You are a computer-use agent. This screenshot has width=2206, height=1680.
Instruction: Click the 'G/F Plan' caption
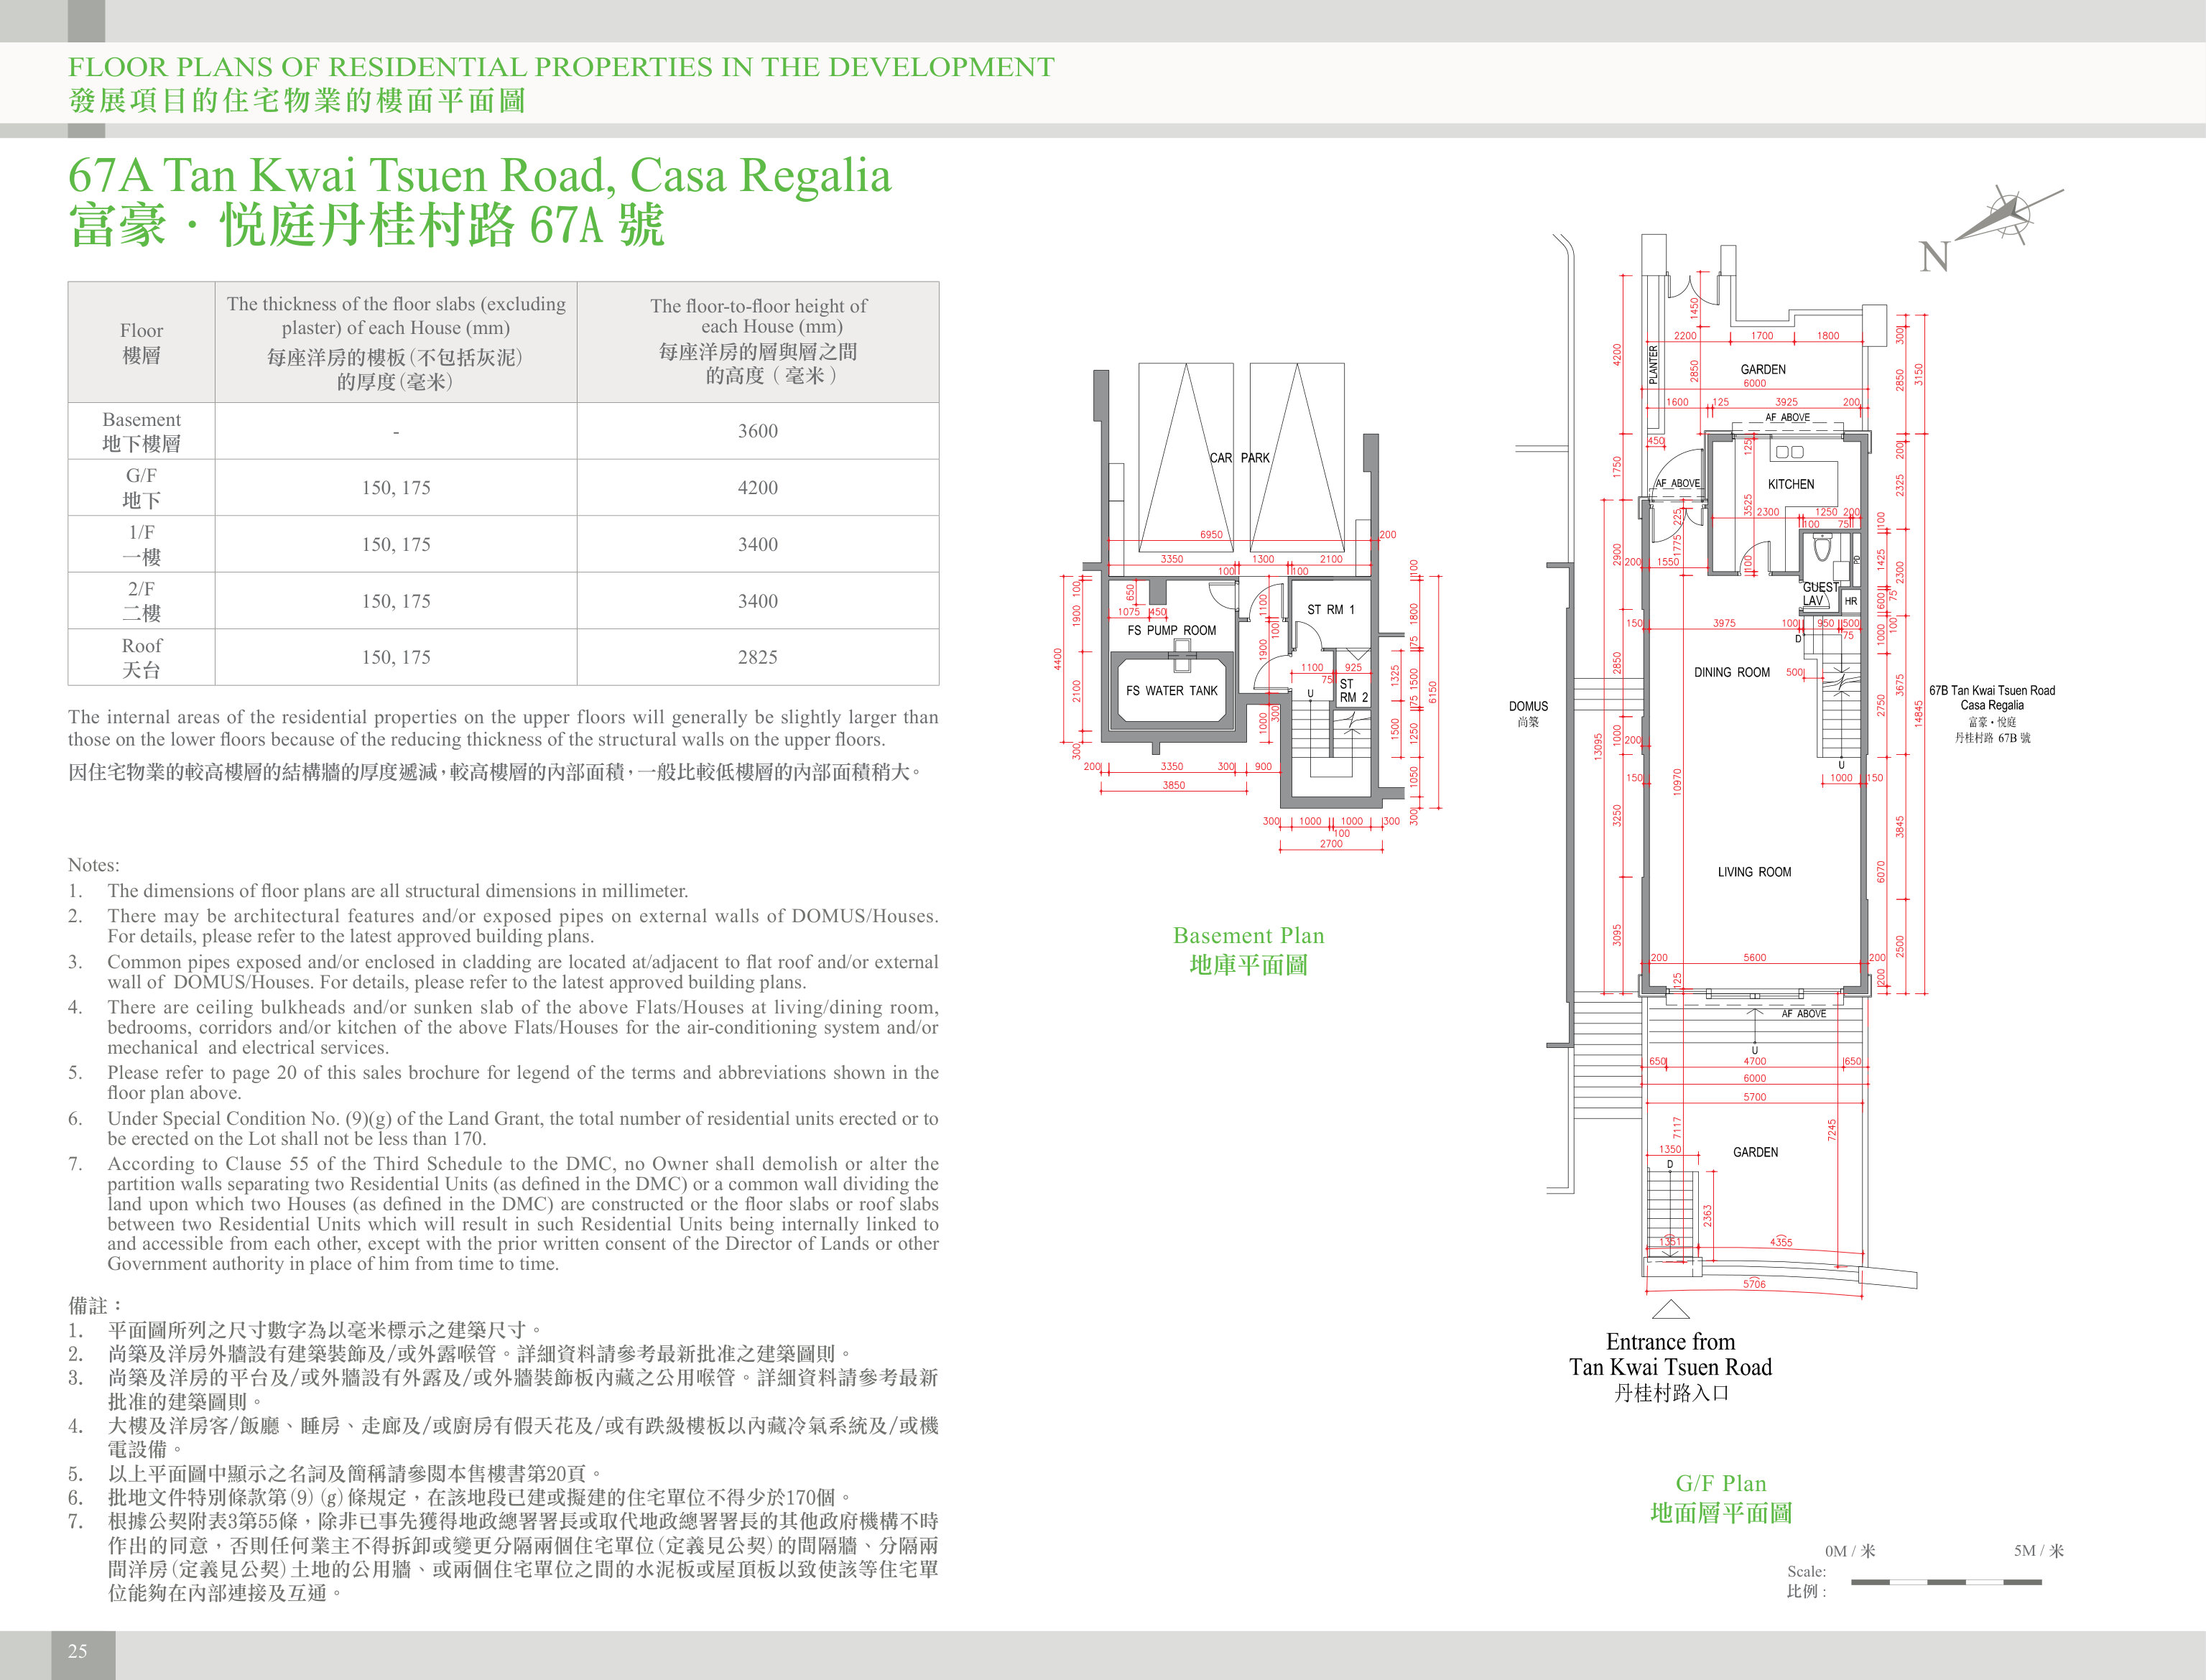(x=1721, y=1483)
